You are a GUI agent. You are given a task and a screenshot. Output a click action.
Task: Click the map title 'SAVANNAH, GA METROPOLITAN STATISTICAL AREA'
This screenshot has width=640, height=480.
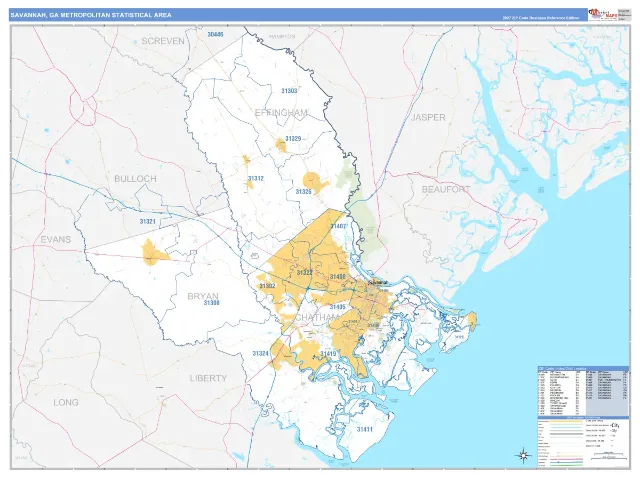pos(91,15)
